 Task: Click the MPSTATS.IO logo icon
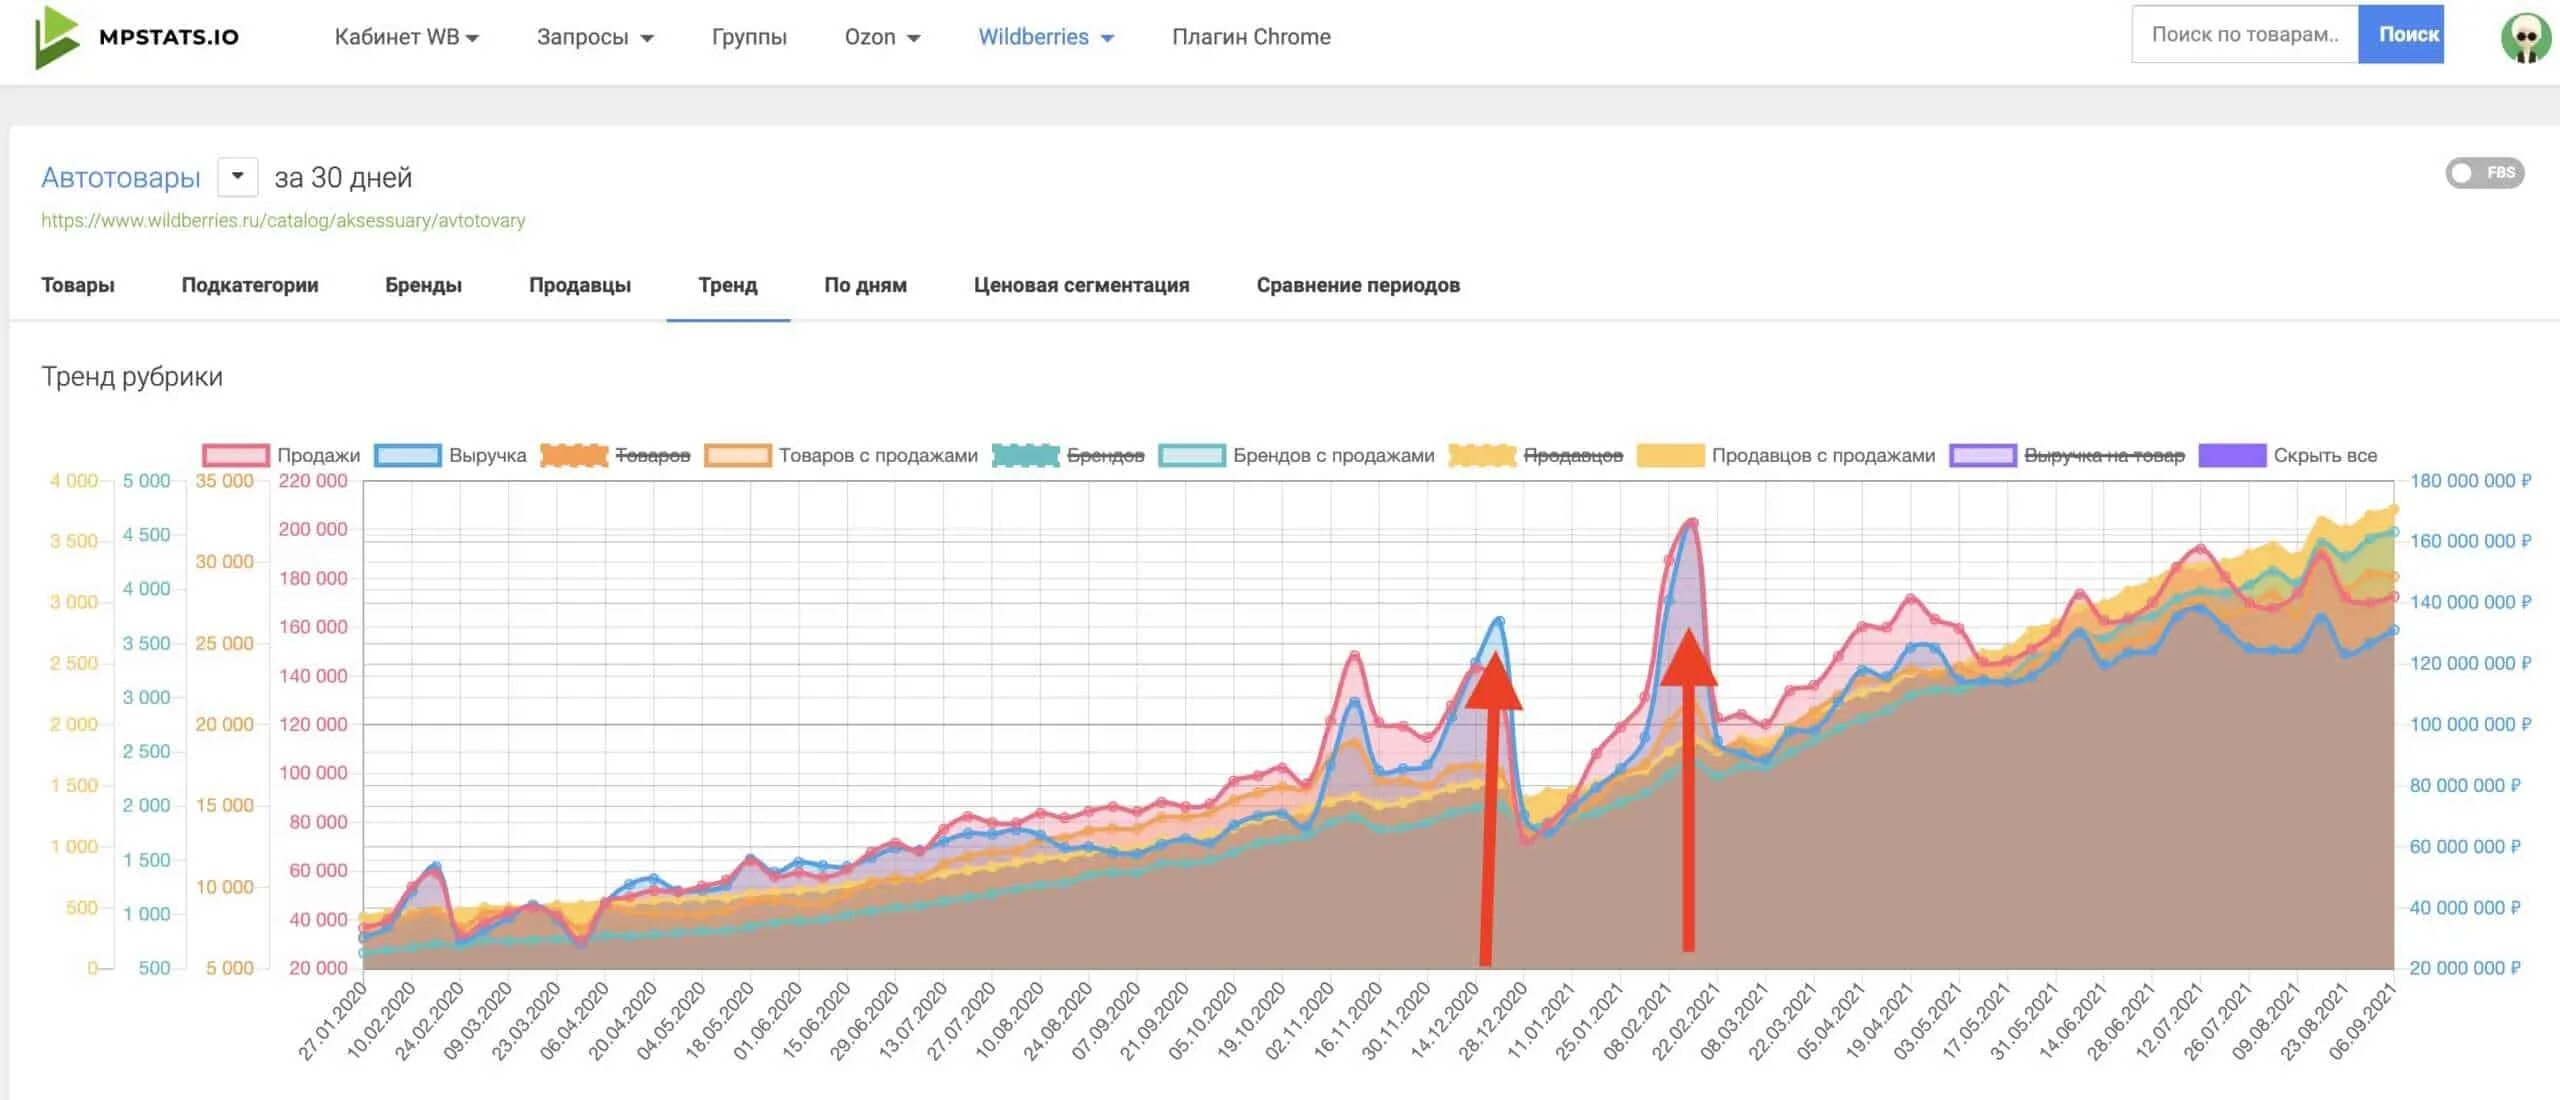click(56, 37)
